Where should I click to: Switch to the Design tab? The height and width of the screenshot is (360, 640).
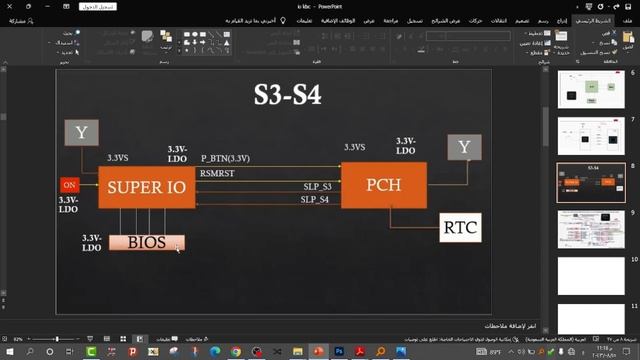pyautogui.click(x=522, y=21)
